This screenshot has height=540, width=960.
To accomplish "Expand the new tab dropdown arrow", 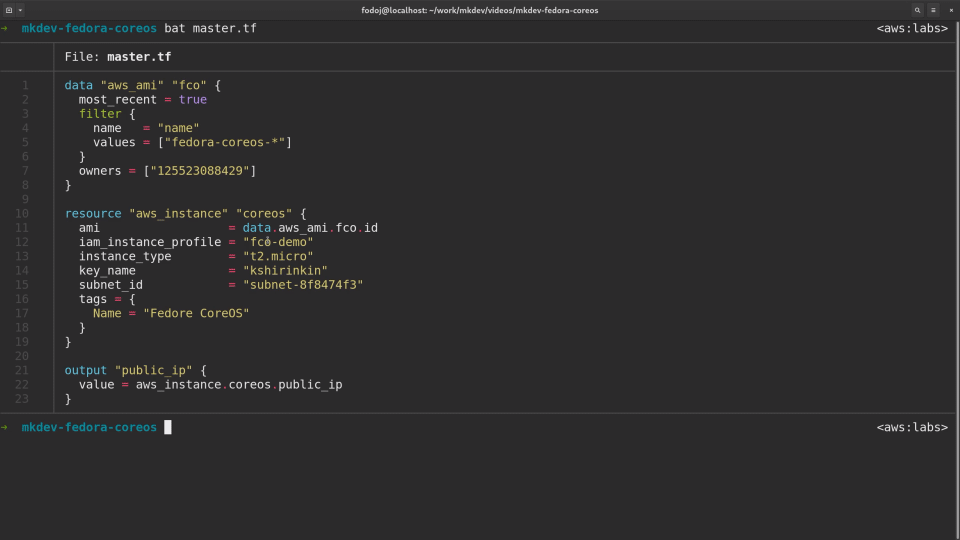I will [x=20, y=10].
